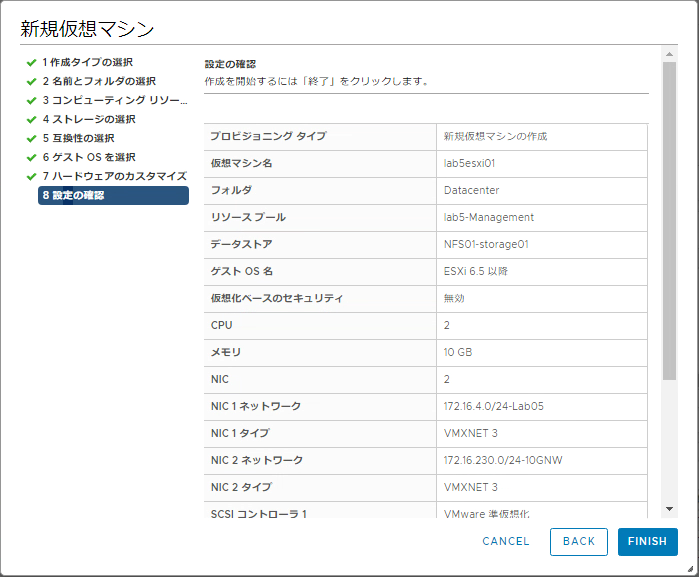
Task: Click checkmark icon beside step 5
Action: click(x=31, y=139)
